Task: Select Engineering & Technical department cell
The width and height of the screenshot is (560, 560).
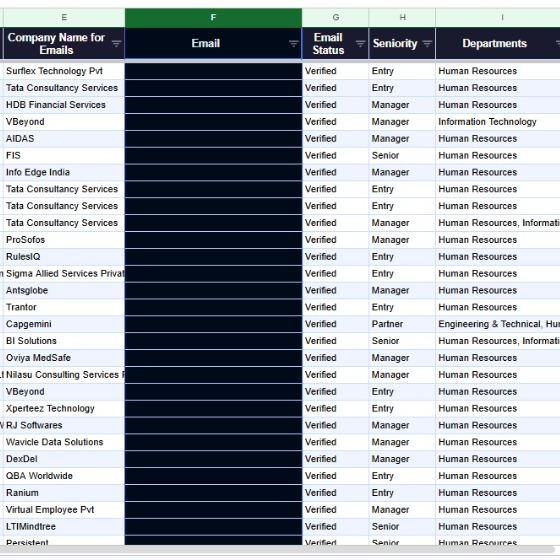Action: 498,324
